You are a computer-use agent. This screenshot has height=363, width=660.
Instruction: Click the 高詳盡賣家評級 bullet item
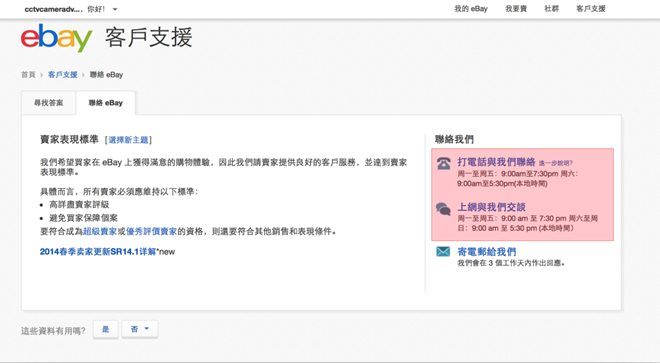click(x=79, y=205)
